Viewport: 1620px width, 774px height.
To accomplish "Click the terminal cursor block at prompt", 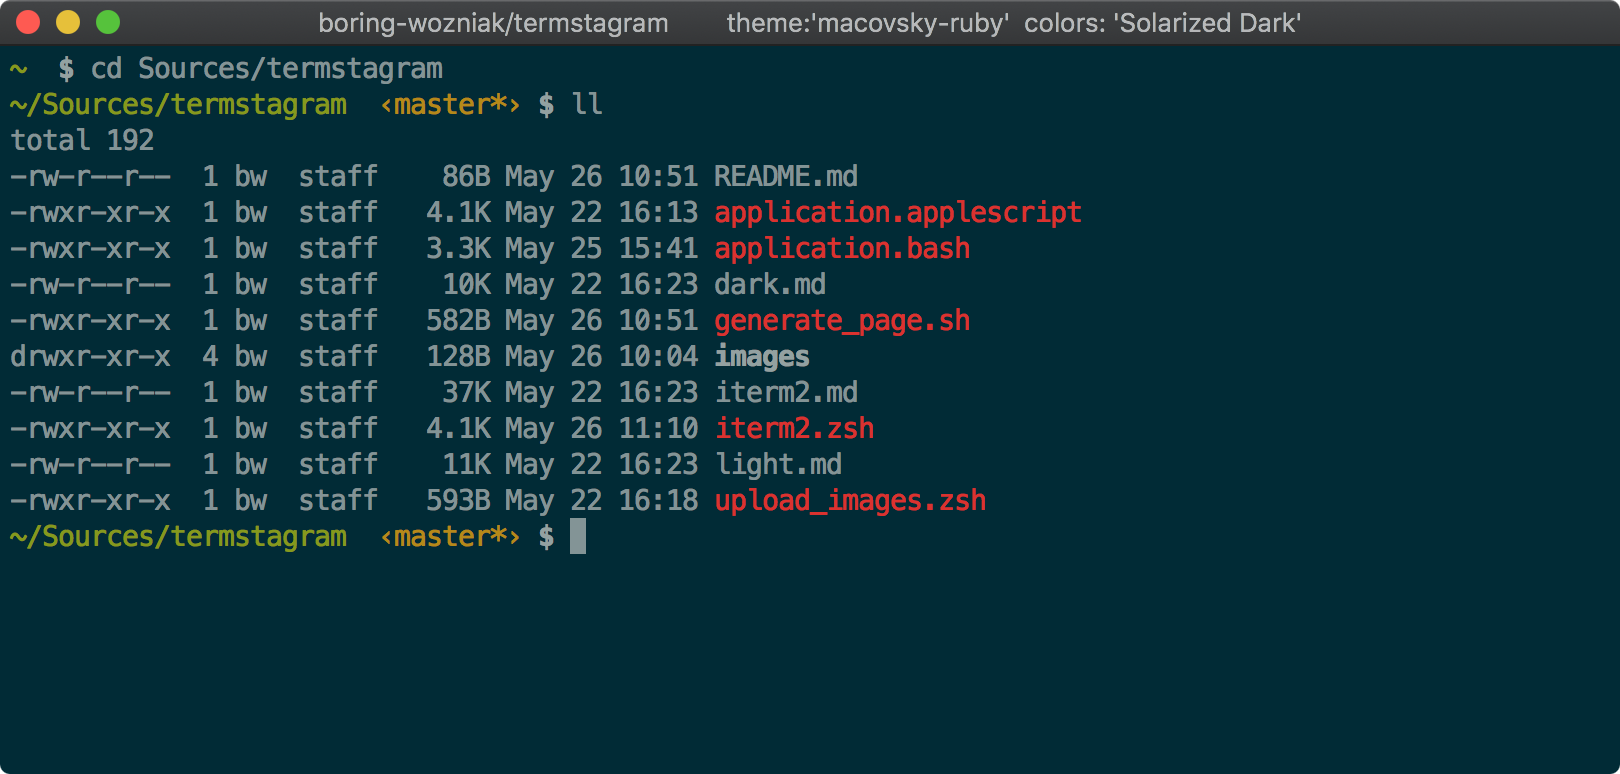I will pyautogui.click(x=578, y=537).
